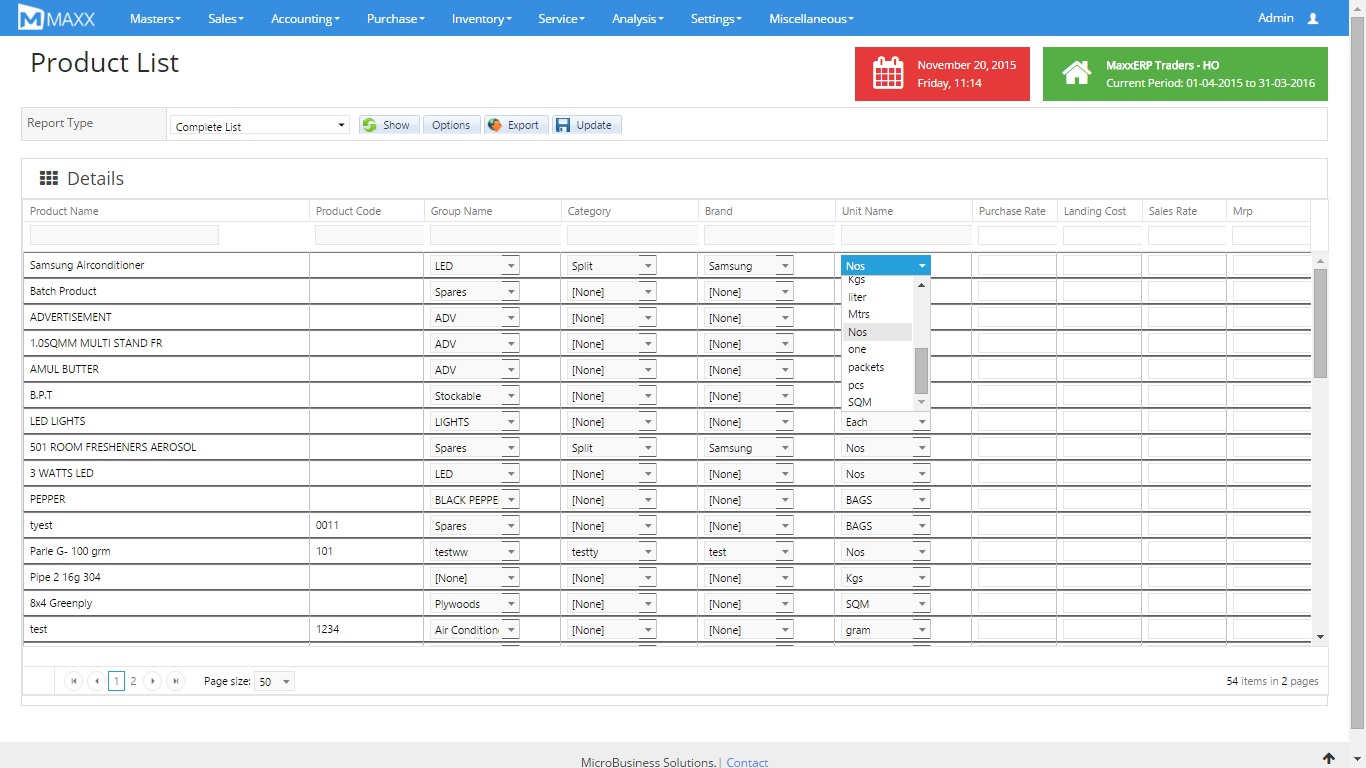Go to last page using pager icon
Screen dimensions: 1366x768
(176, 681)
